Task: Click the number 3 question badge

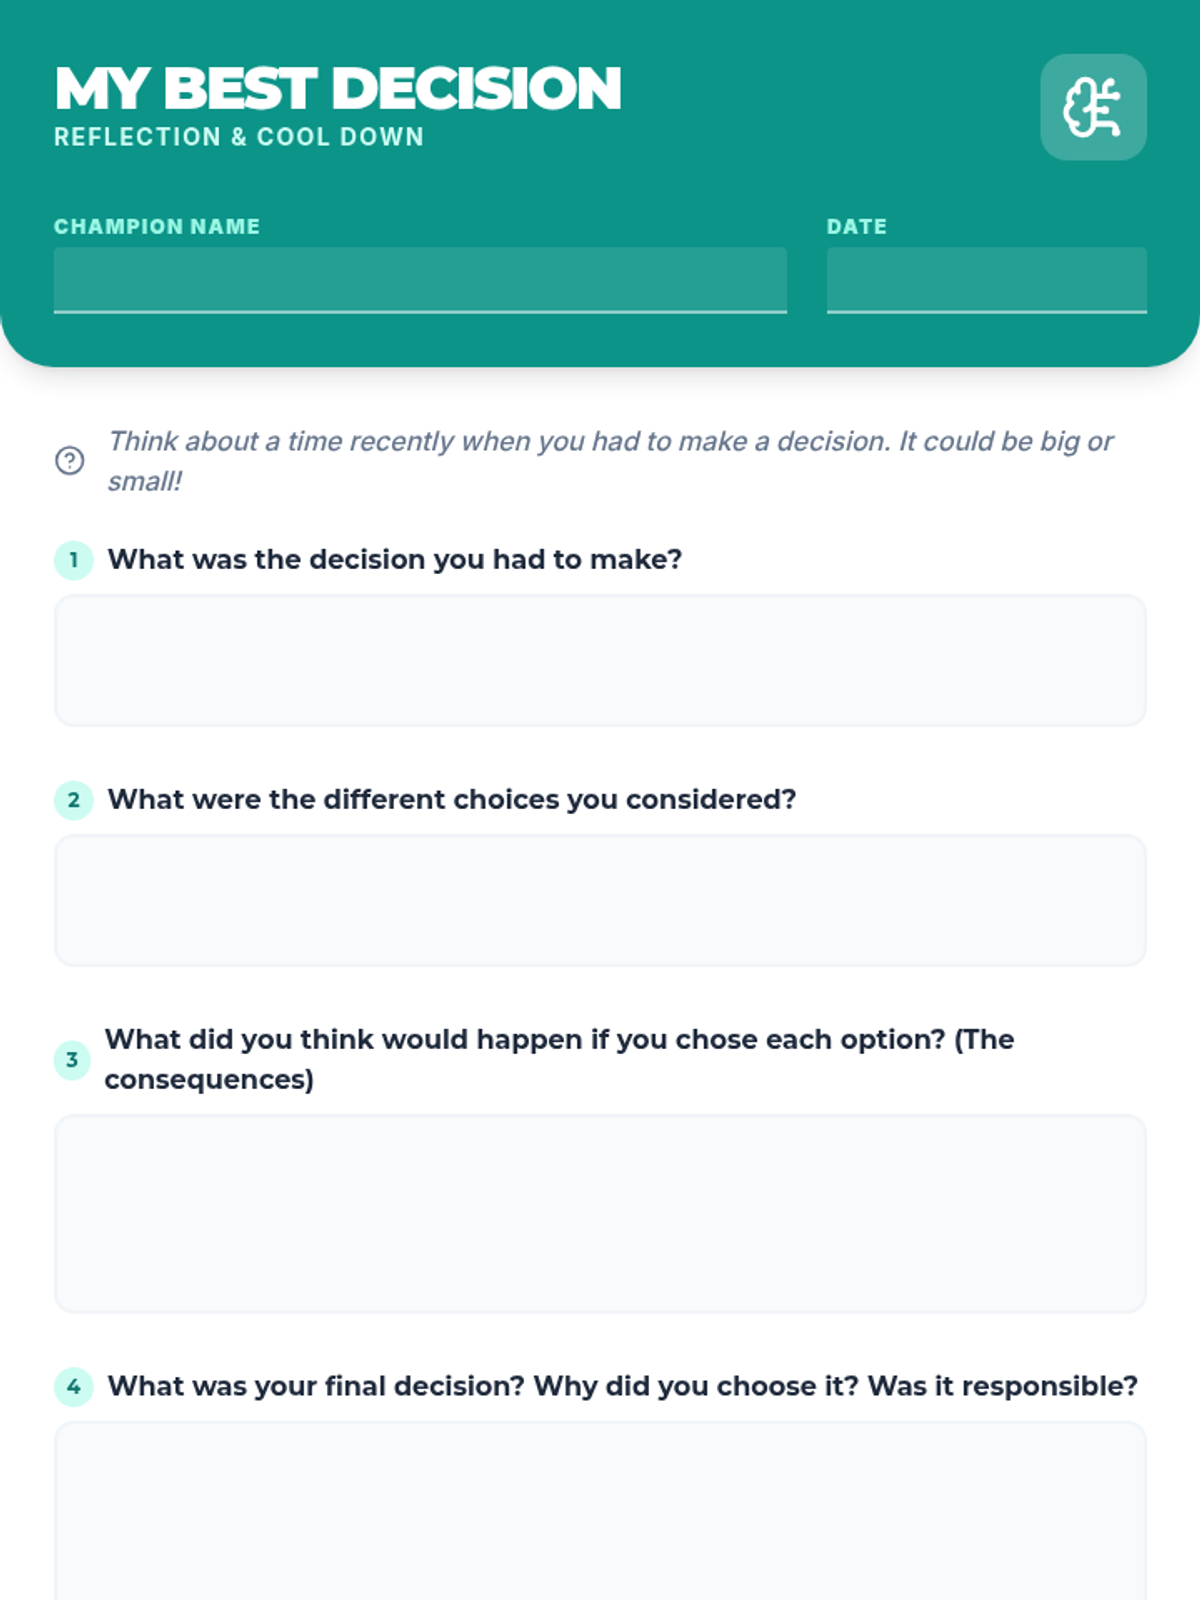Action: click(72, 1060)
